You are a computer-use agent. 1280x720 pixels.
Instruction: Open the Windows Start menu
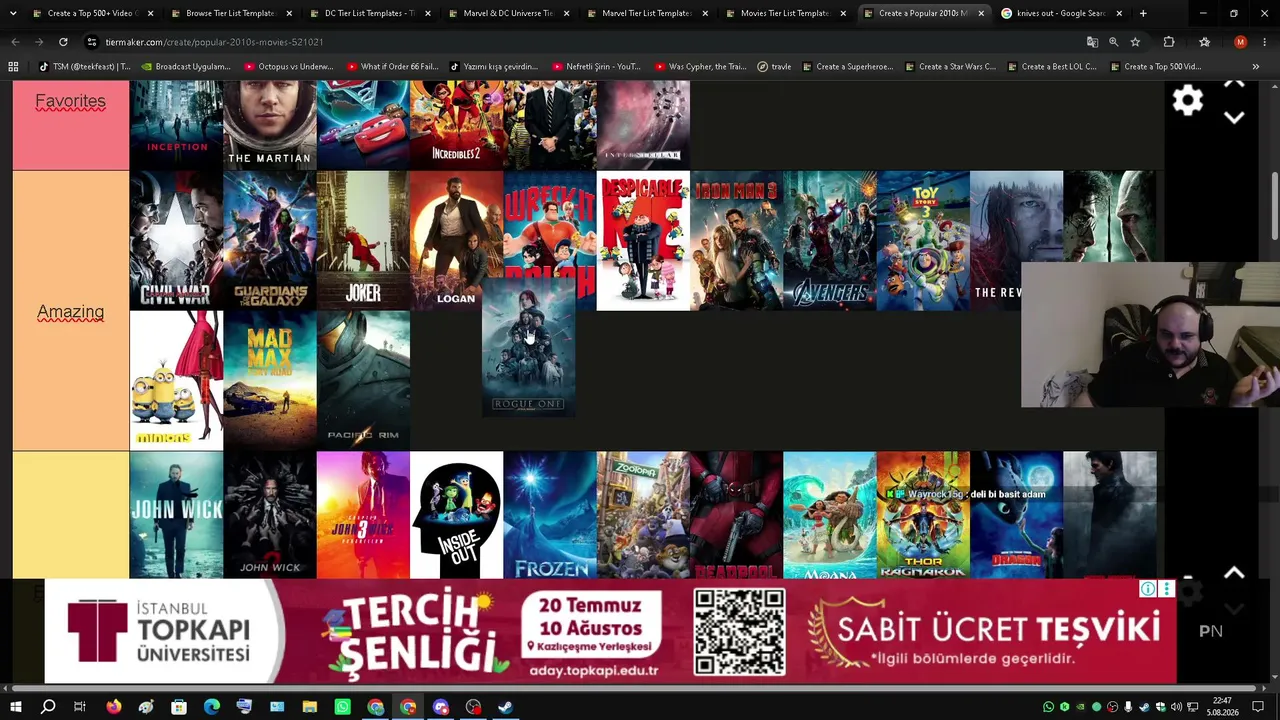pyautogui.click(x=15, y=707)
